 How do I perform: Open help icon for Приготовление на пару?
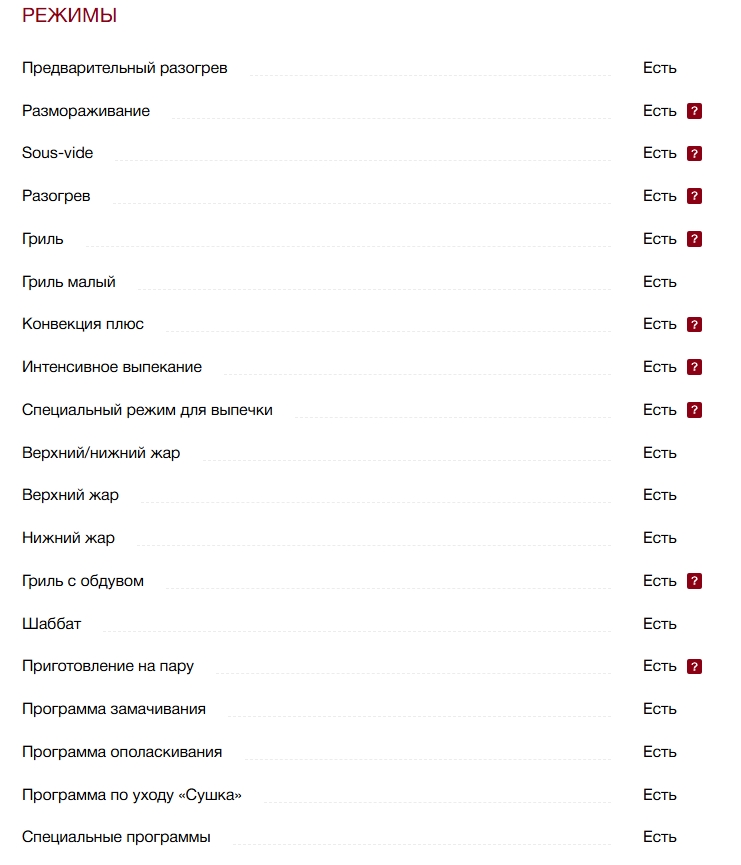pos(694,666)
